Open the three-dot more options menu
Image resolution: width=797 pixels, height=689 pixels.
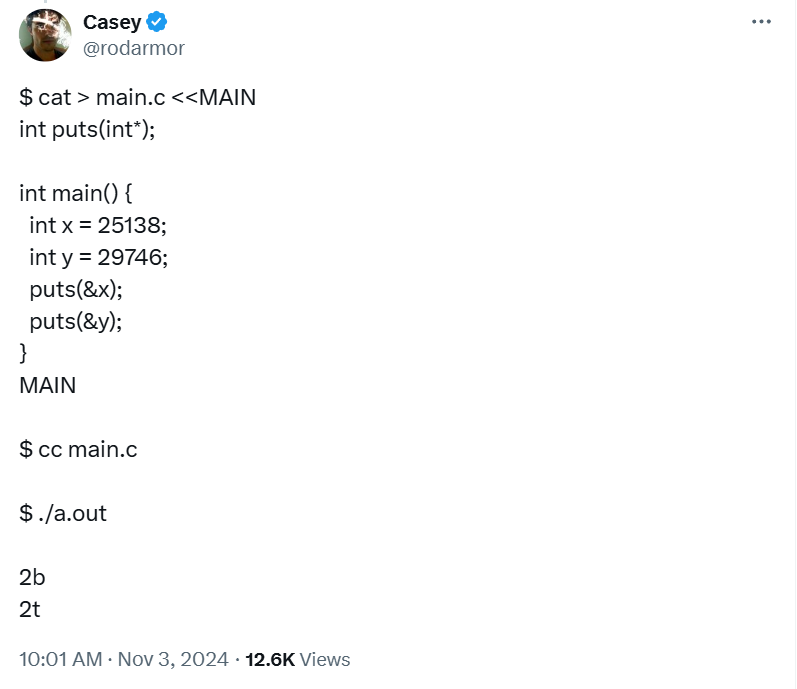pyautogui.click(x=761, y=22)
